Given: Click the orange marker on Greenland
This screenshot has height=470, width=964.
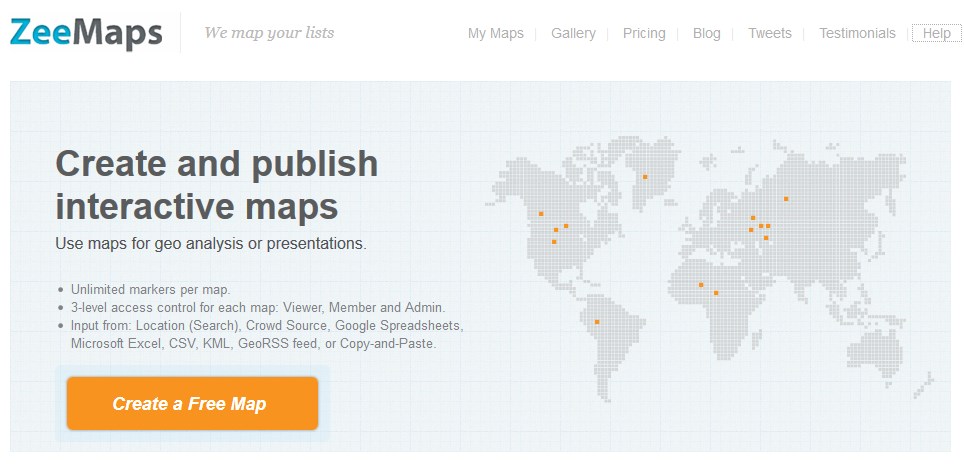Looking at the screenshot, I should click(645, 177).
